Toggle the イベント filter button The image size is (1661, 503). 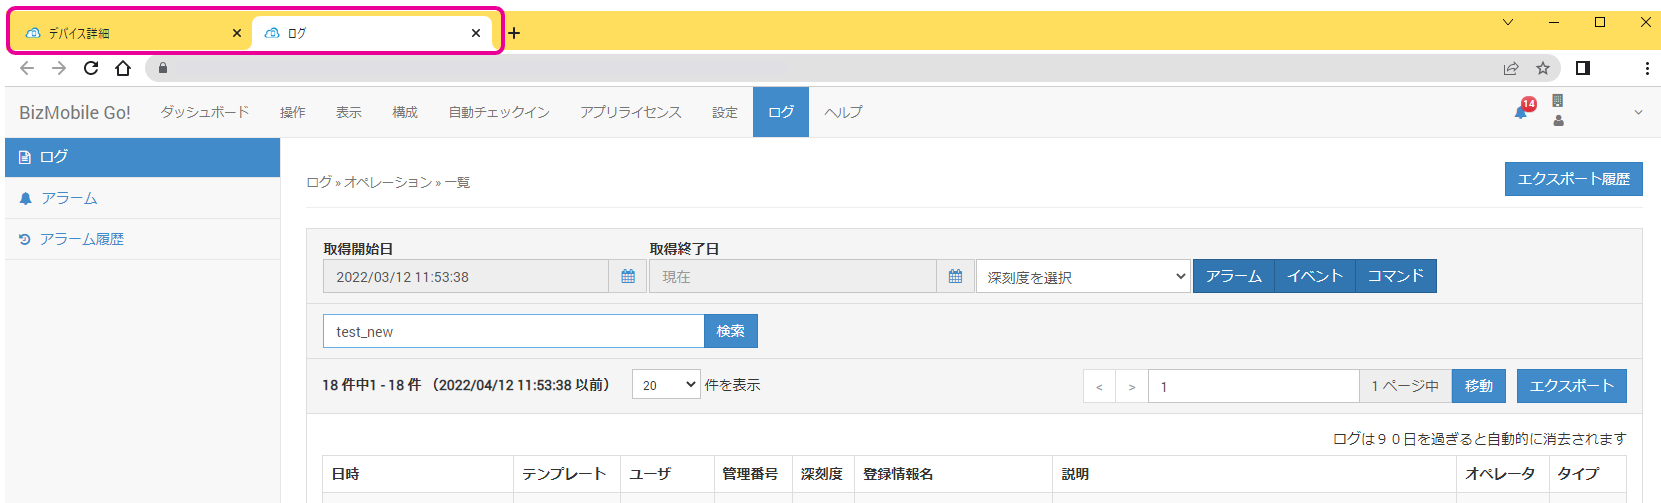point(1314,276)
